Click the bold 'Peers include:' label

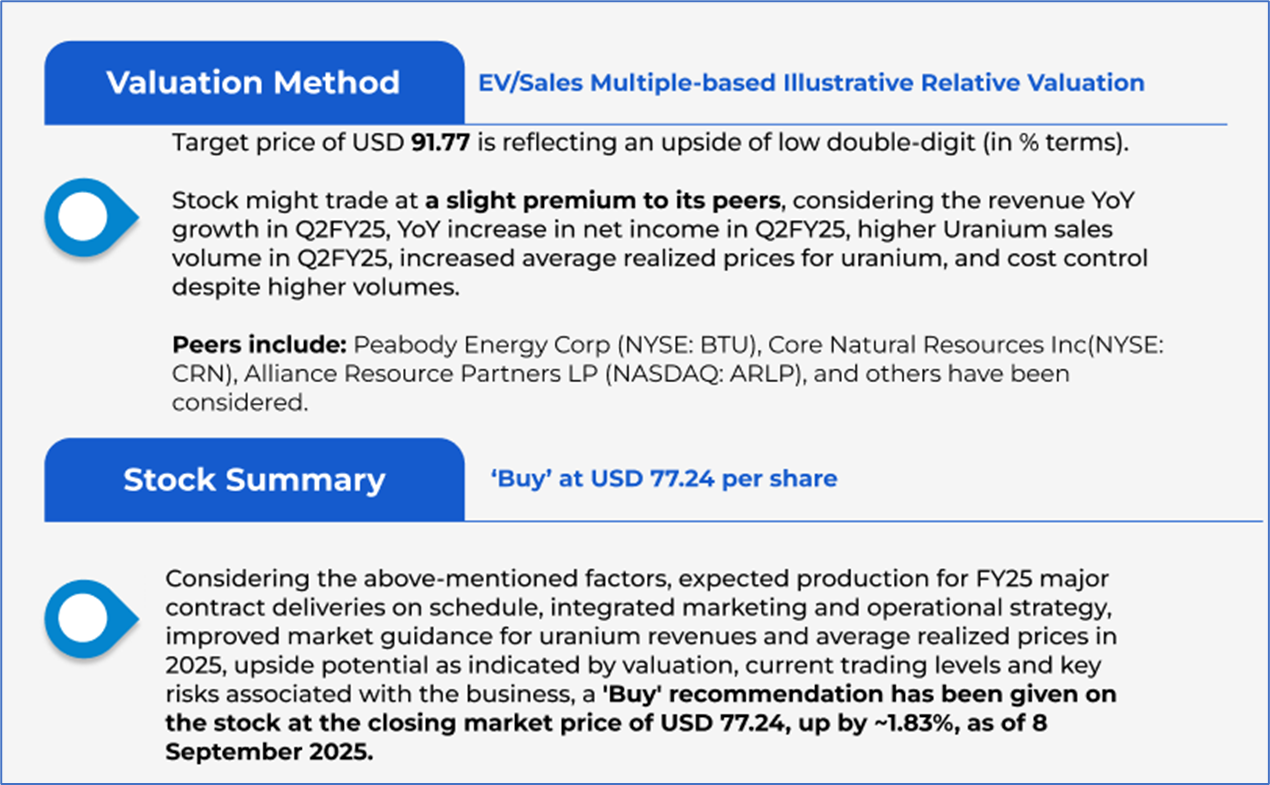(259, 346)
